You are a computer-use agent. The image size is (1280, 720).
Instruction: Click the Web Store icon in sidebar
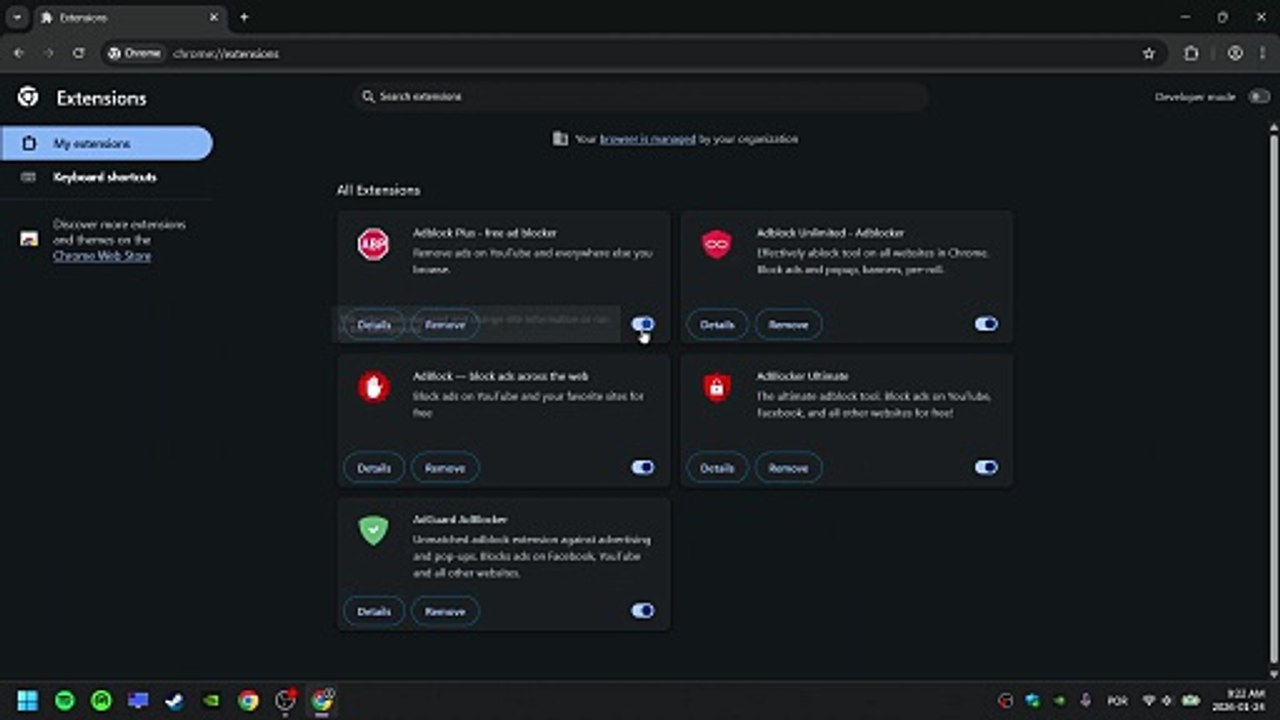(29, 239)
